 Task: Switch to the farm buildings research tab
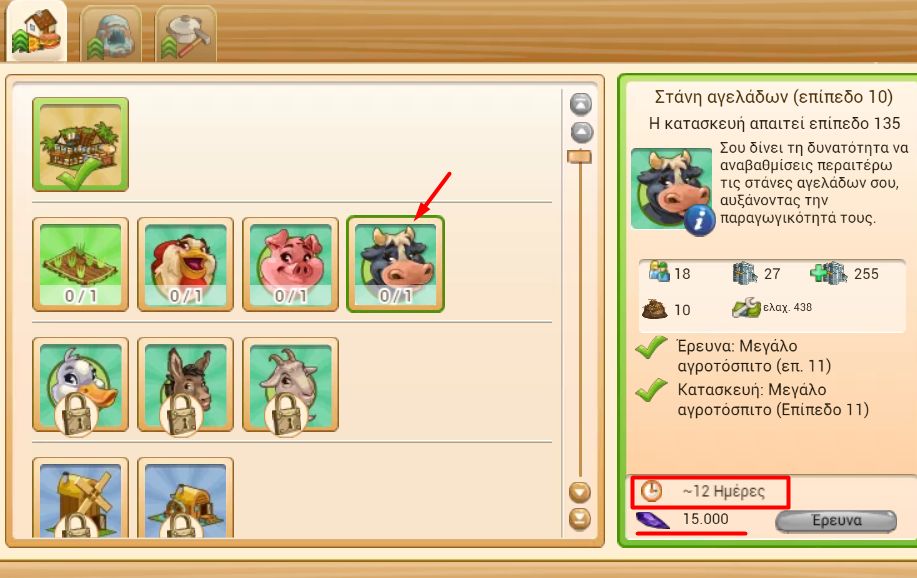pos(36,31)
